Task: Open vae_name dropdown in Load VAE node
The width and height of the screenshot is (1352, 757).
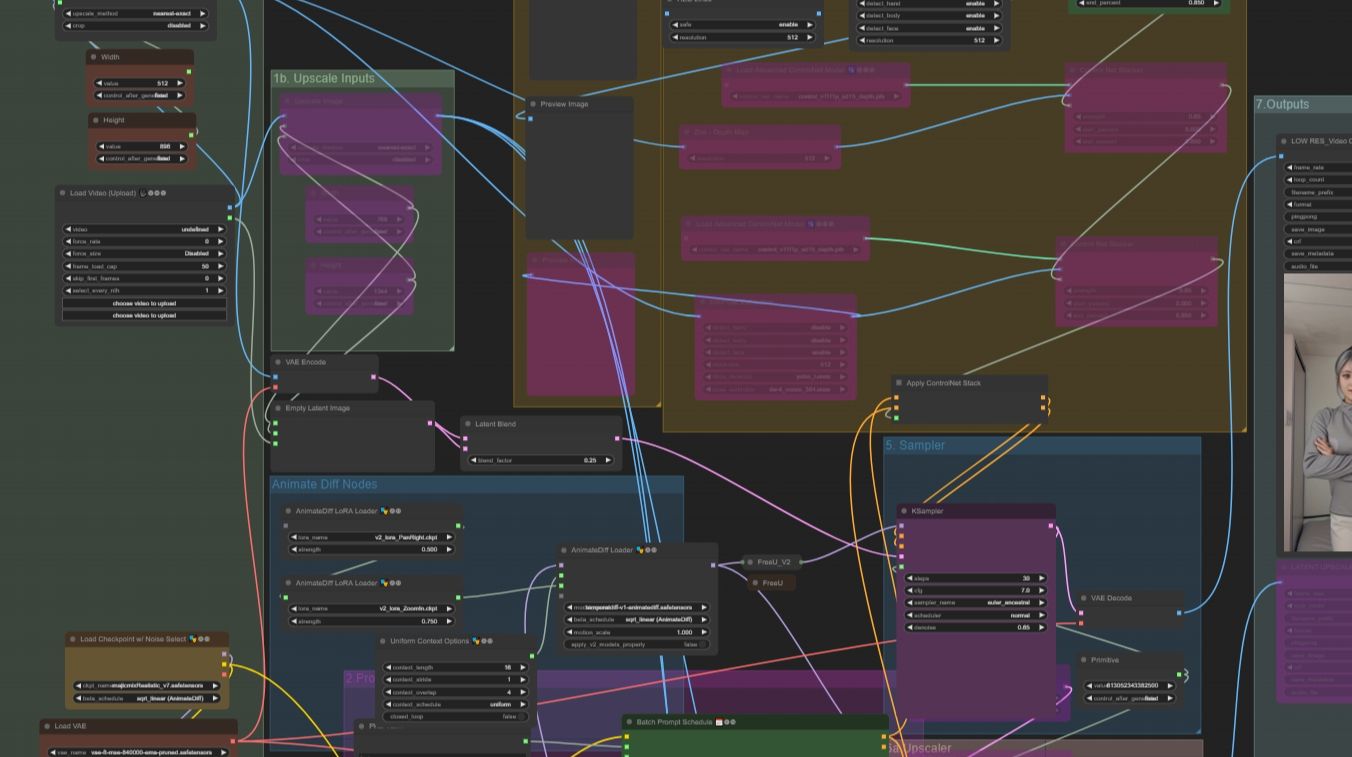Action: point(138,752)
